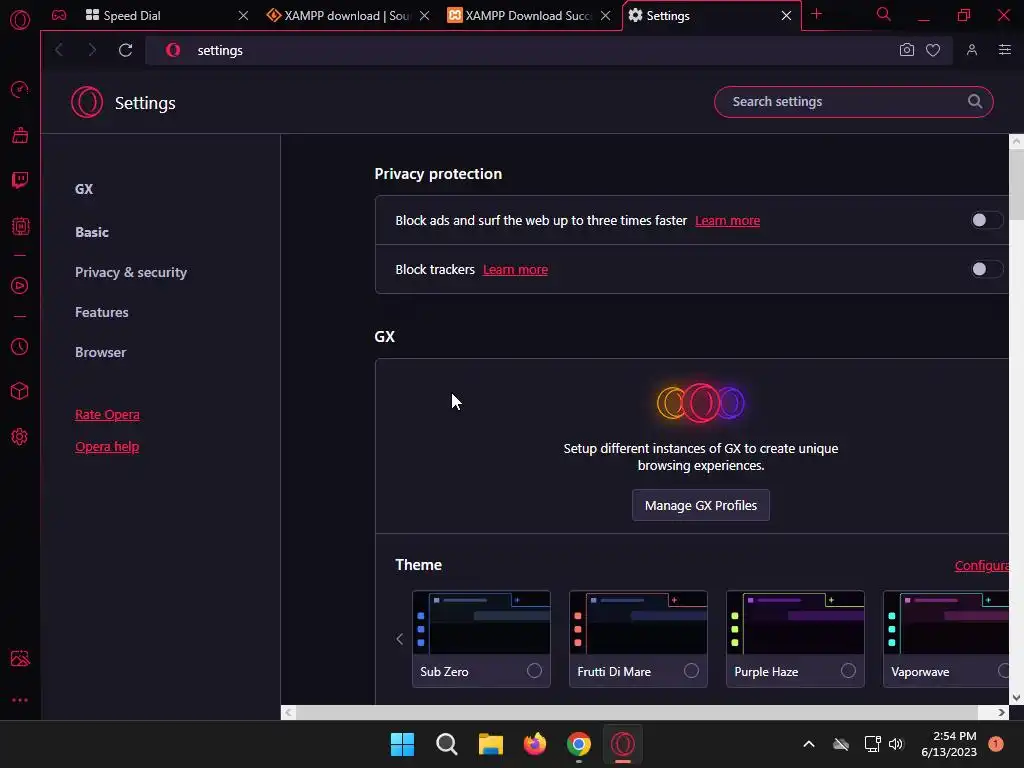
Task: Open Privacy & security section
Action: pos(131,272)
